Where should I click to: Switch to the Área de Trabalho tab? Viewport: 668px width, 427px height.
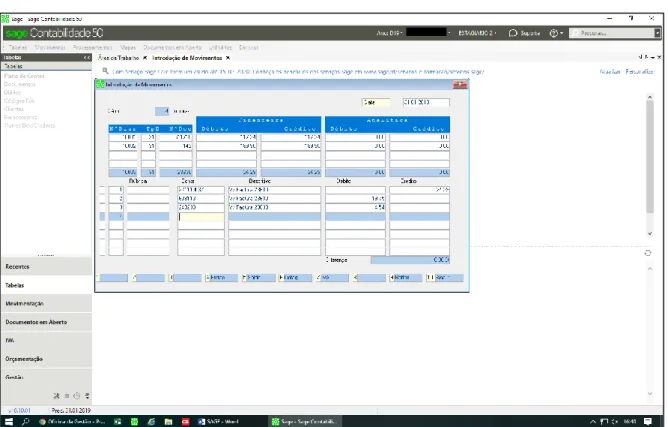tap(118, 58)
